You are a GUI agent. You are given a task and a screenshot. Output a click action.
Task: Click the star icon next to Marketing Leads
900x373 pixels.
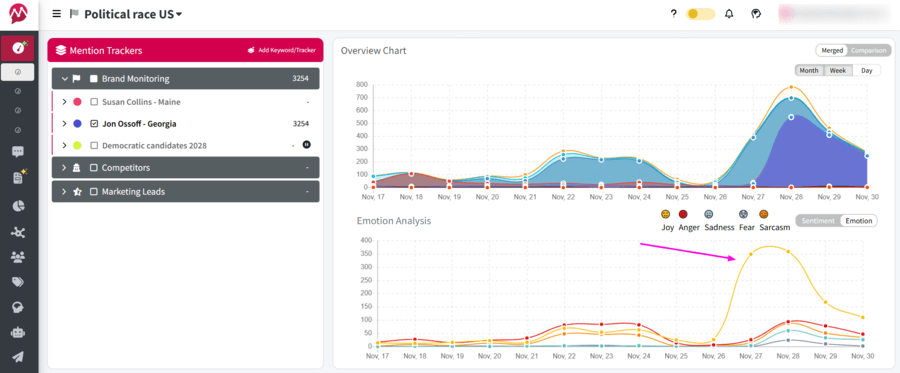(77, 192)
